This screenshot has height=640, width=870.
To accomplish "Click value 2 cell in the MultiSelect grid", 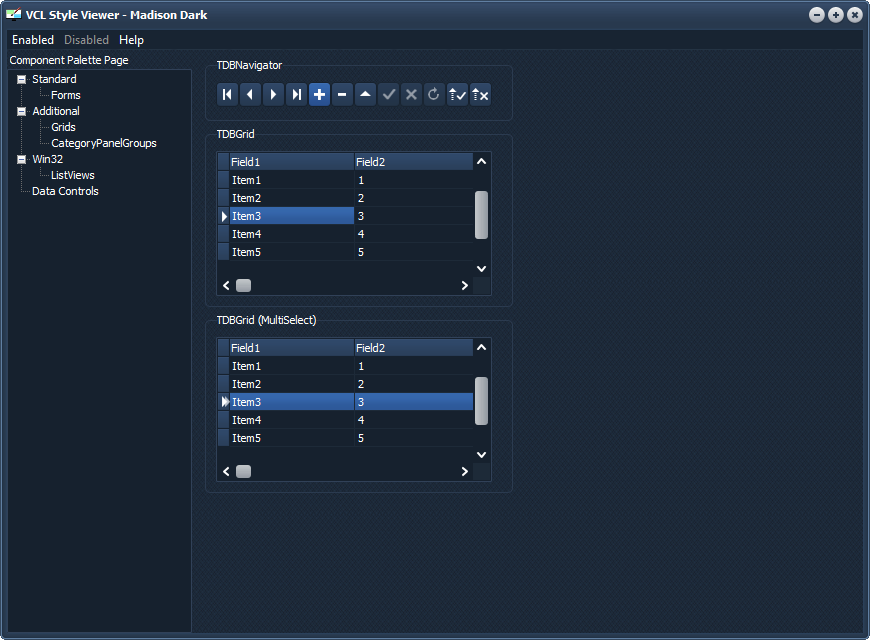I will [414, 384].
